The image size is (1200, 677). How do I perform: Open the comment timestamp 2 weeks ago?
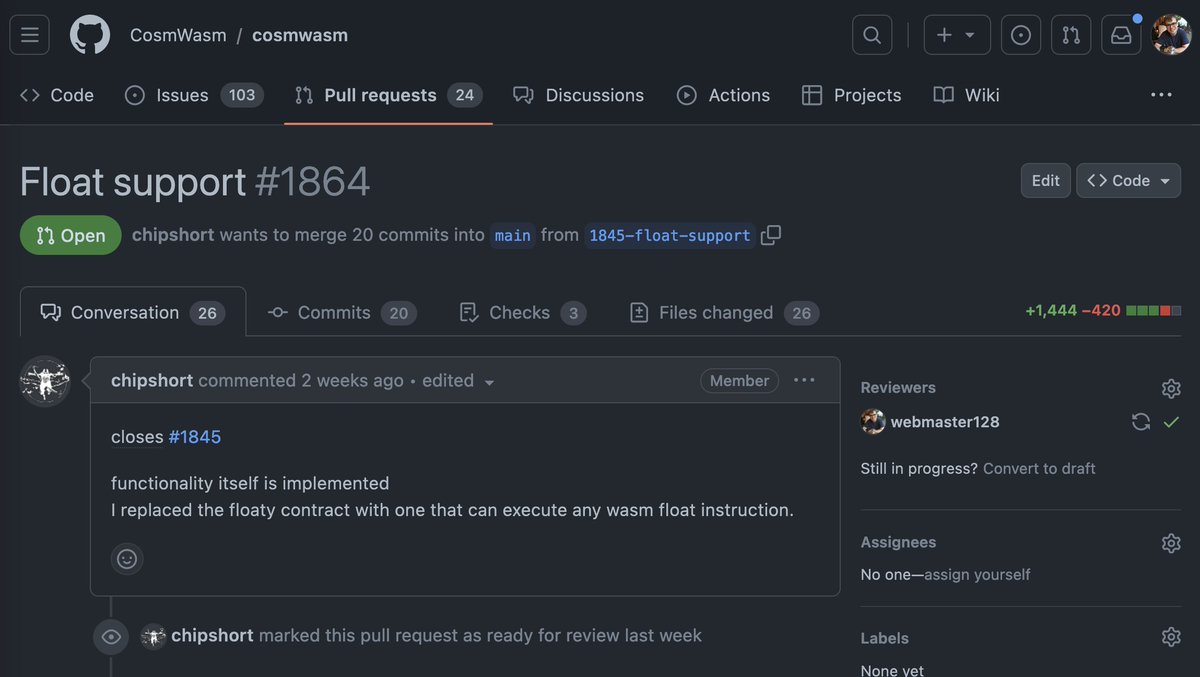coord(352,381)
